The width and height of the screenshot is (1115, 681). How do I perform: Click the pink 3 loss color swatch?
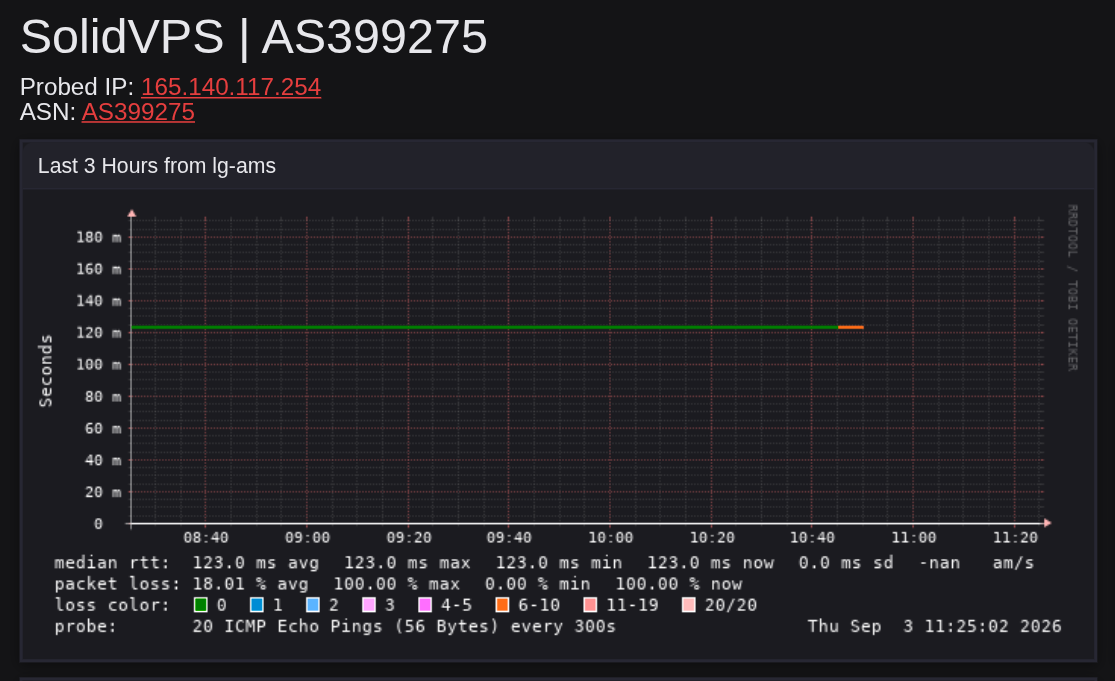tap(368, 605)
